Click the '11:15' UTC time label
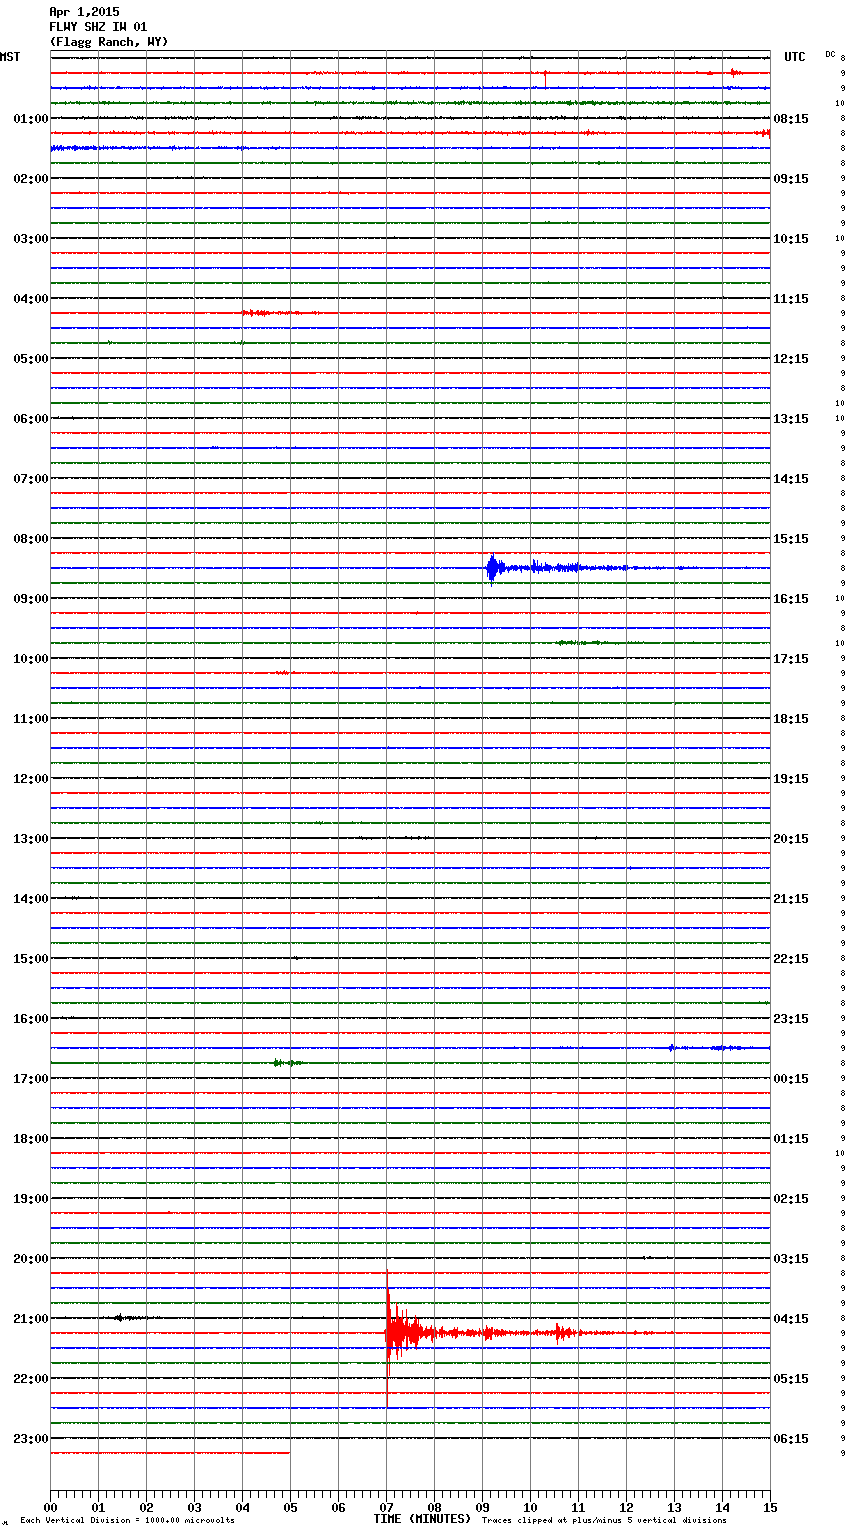This screenshot has width=850, height=1534. (x=791, y=299)
